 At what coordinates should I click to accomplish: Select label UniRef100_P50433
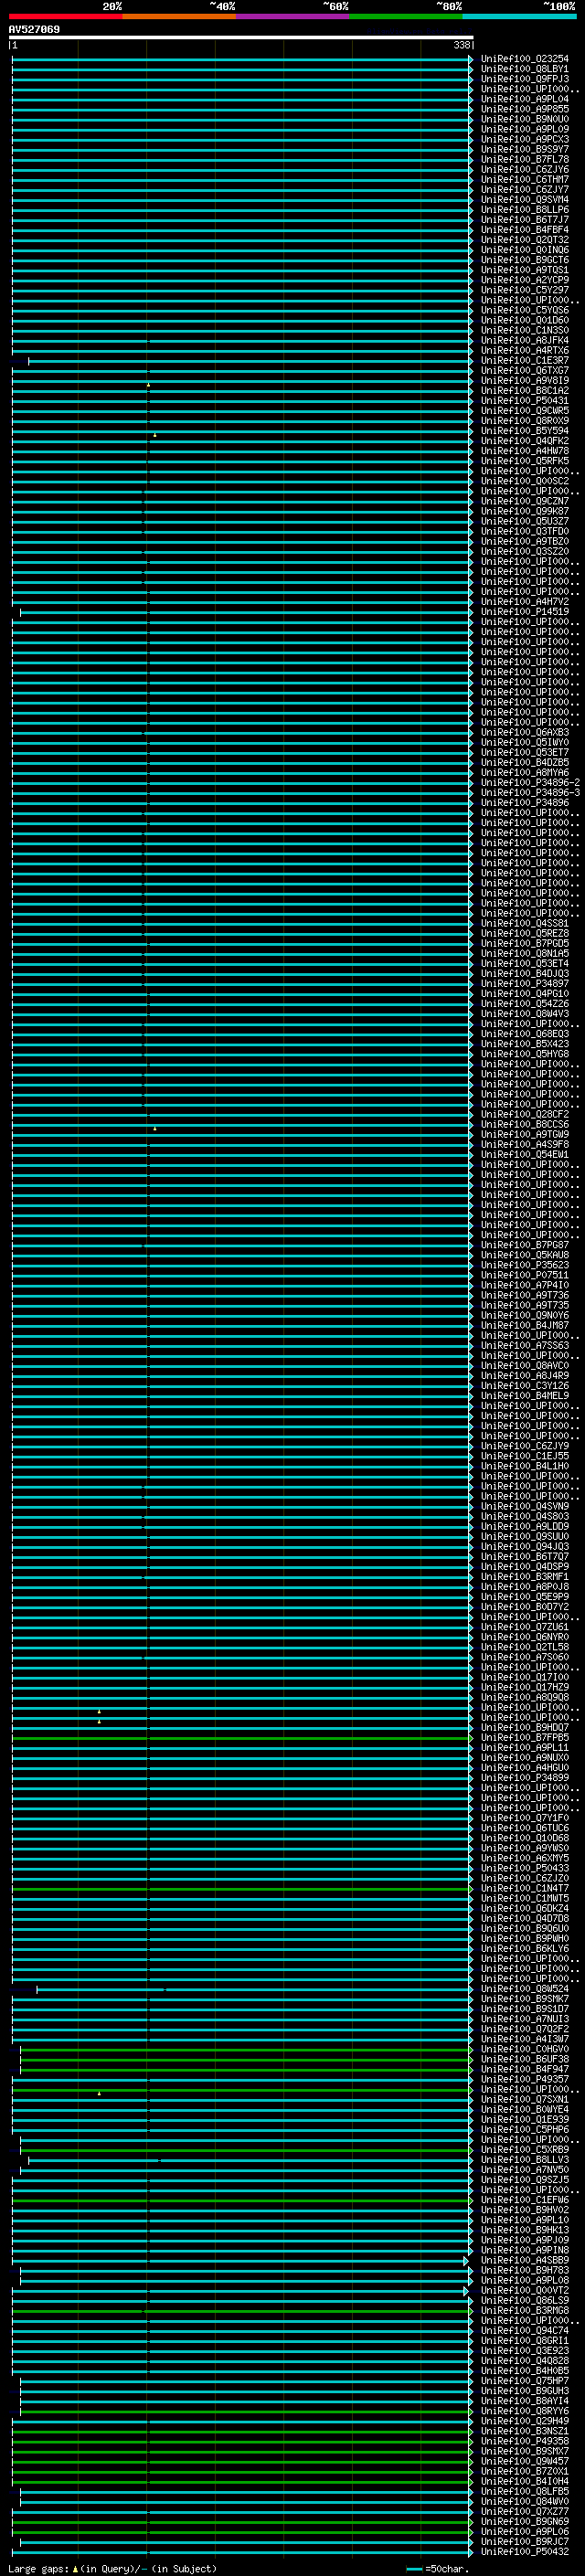[x=525, y=1869]
